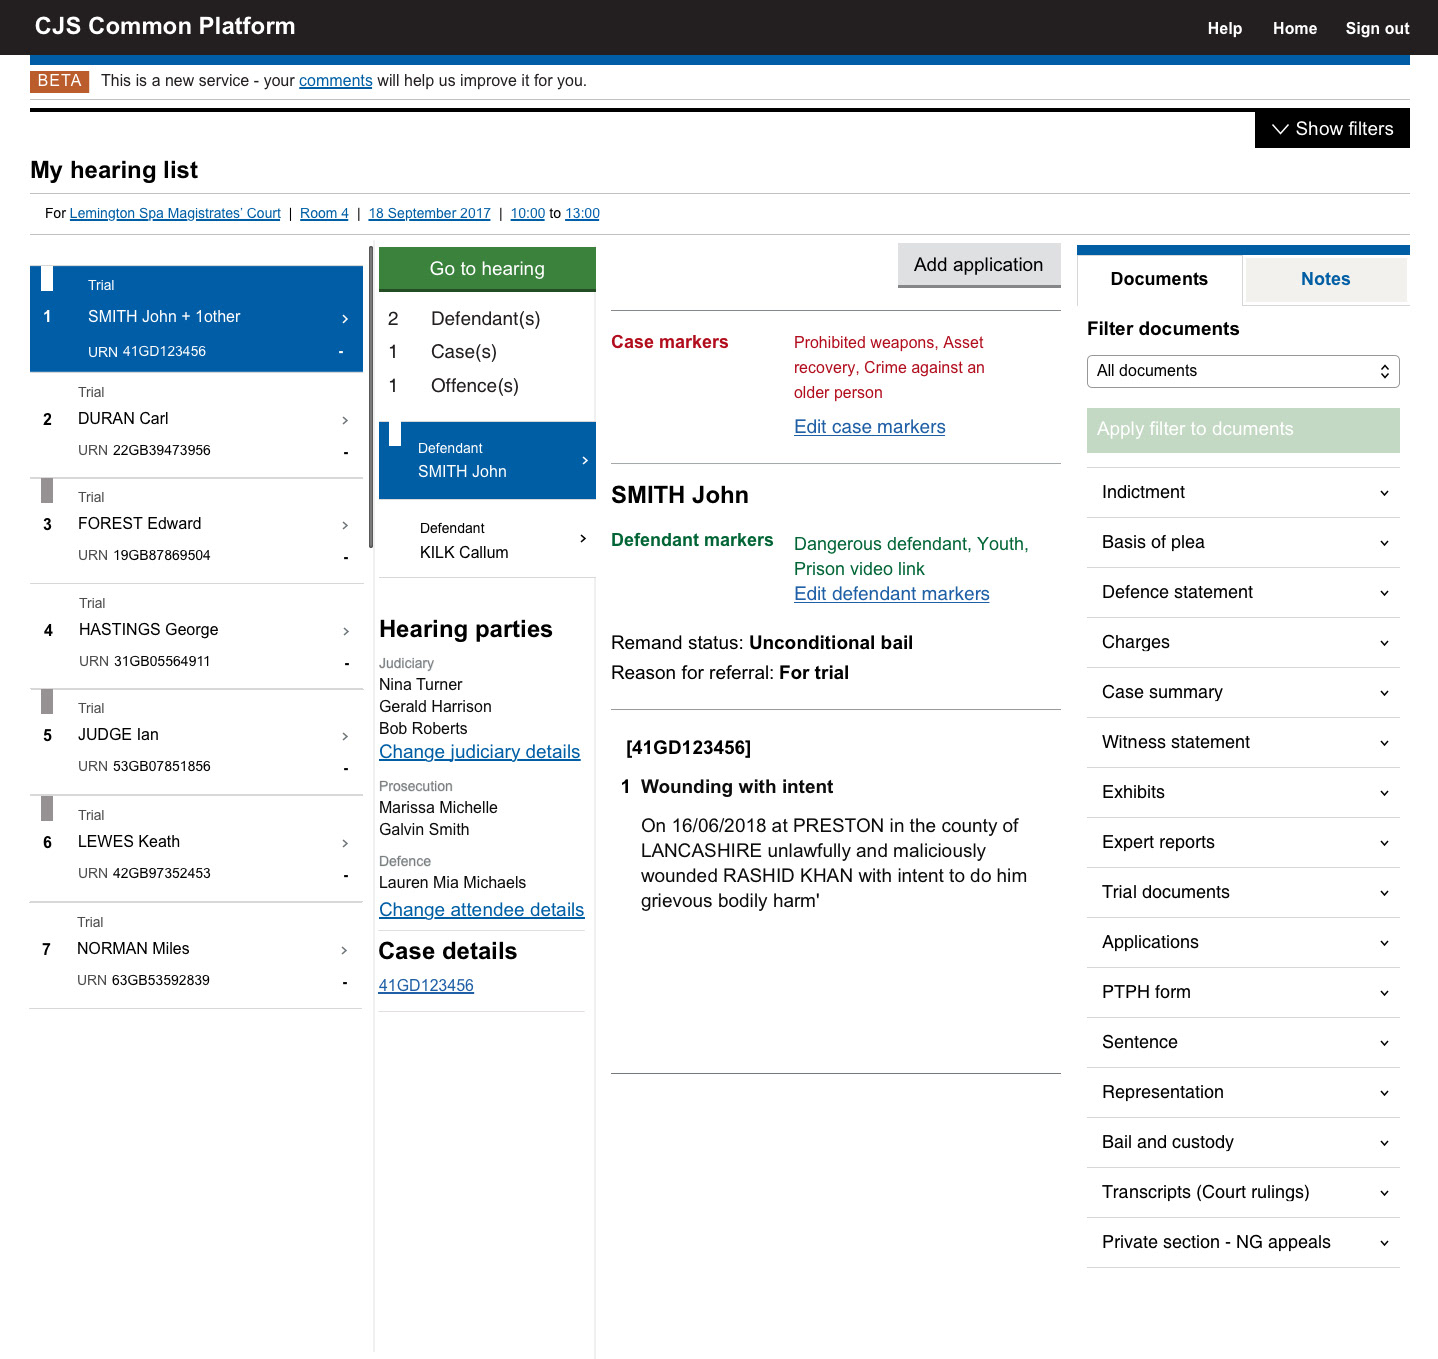The image size is (1438, 1359).
Task: Click the comments link in beta banner
Action: 335,81
